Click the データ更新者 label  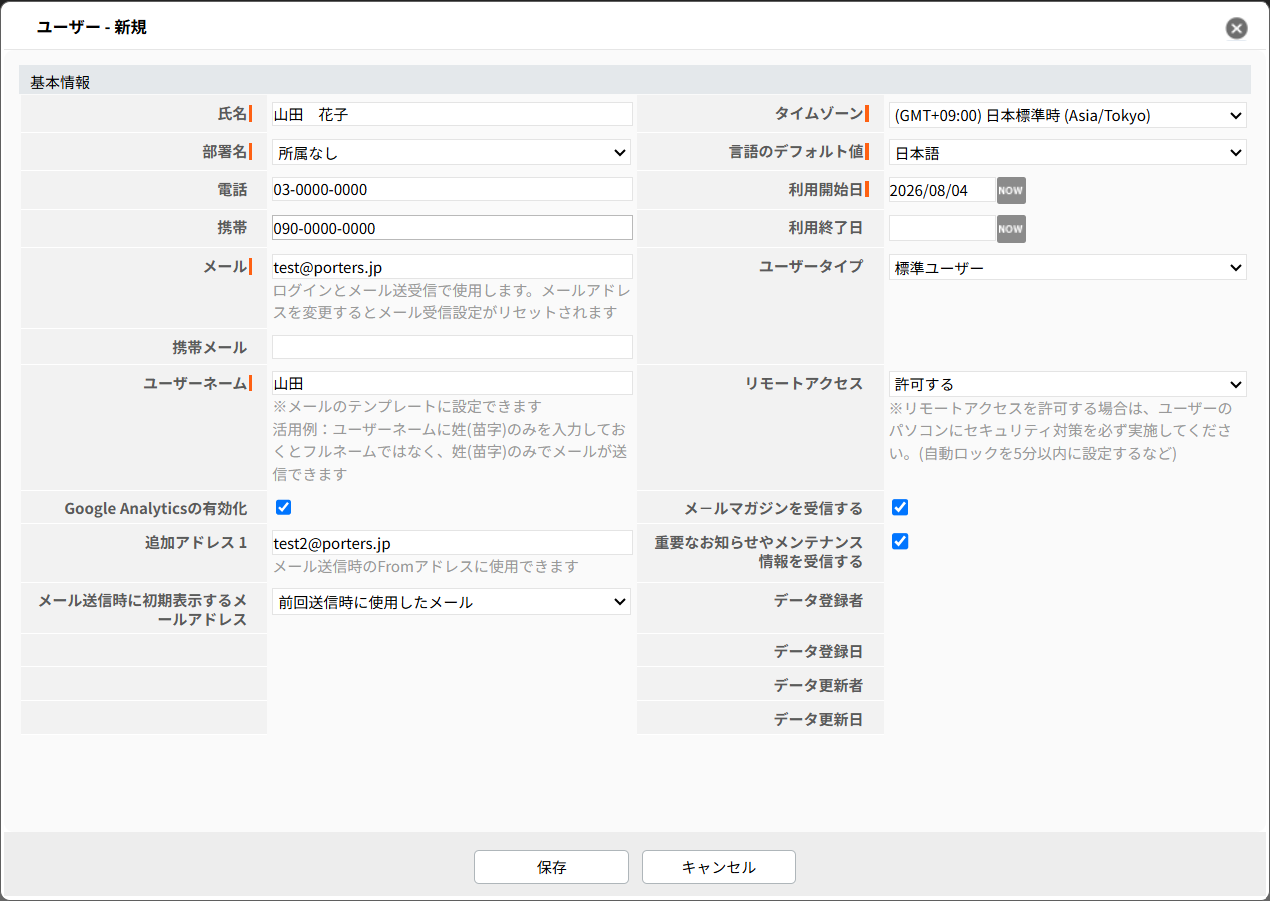[818, 685]
